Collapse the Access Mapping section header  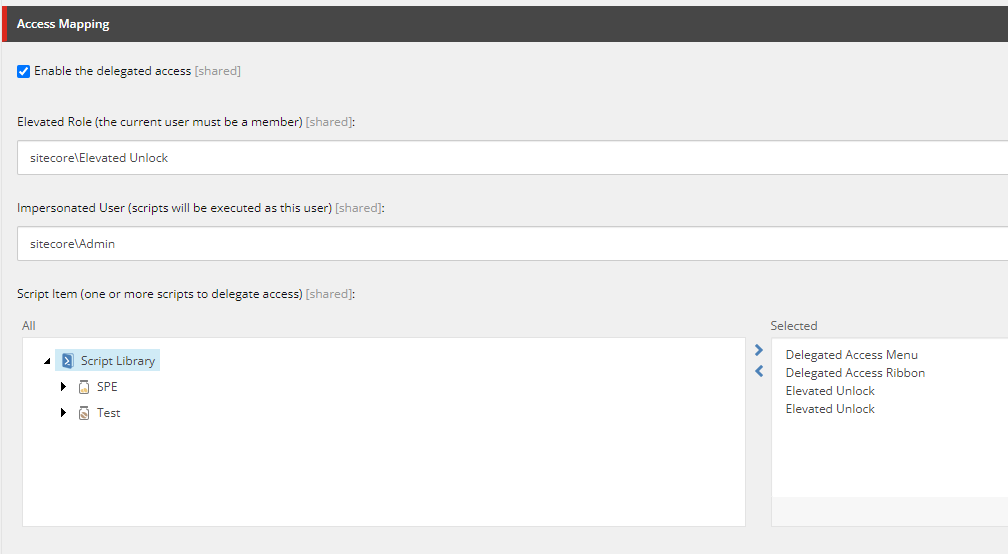point(63,24)
